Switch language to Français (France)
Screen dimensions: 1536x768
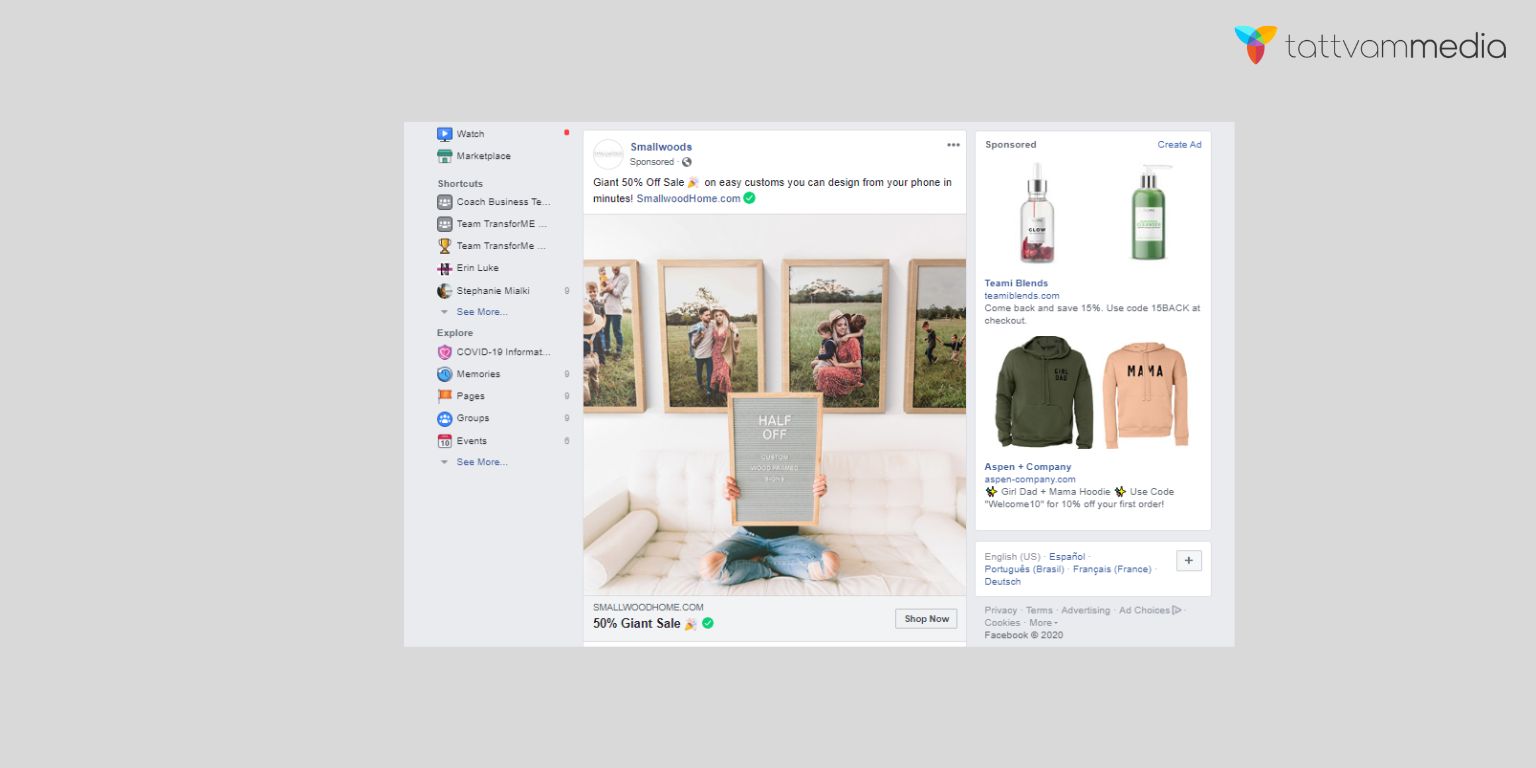pos(1112,569)
